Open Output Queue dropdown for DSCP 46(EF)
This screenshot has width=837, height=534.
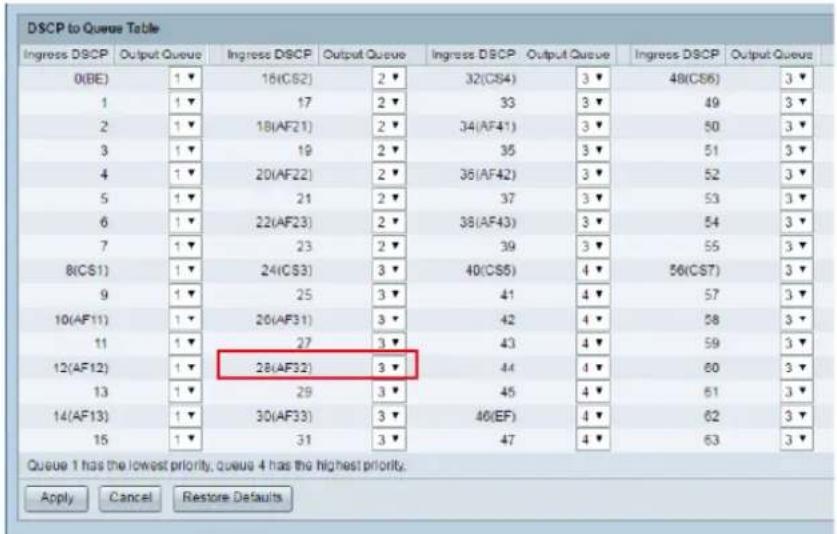[x=593, y=415]
